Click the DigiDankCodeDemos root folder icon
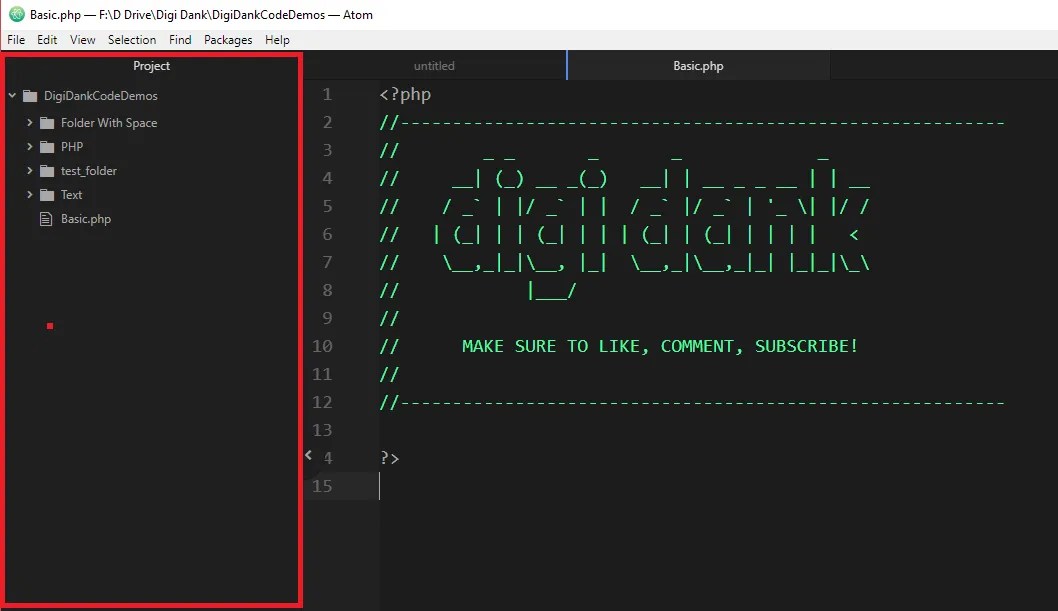Image resolution: width=1058 pixels, height=611 pixels. point(29,96)
